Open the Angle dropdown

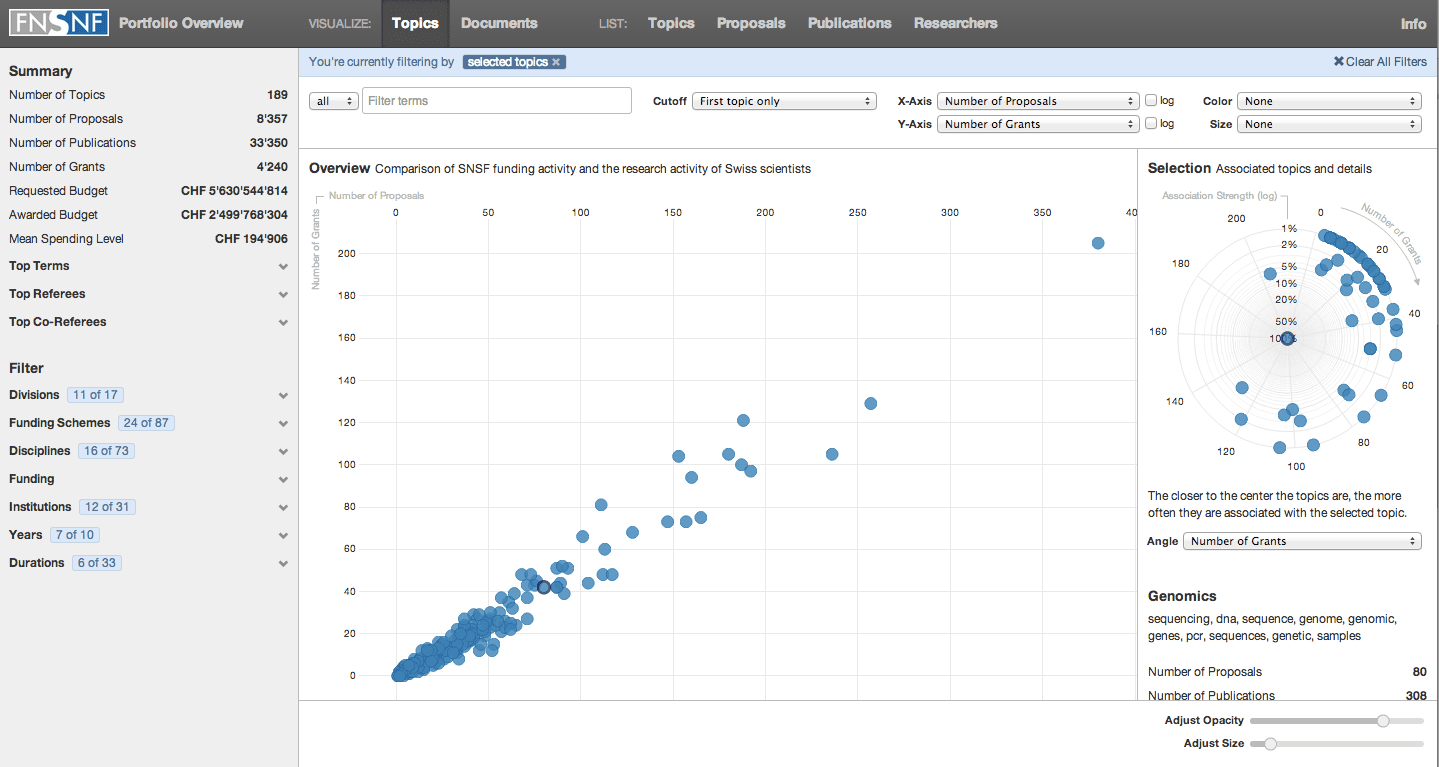click(1302, 541)
